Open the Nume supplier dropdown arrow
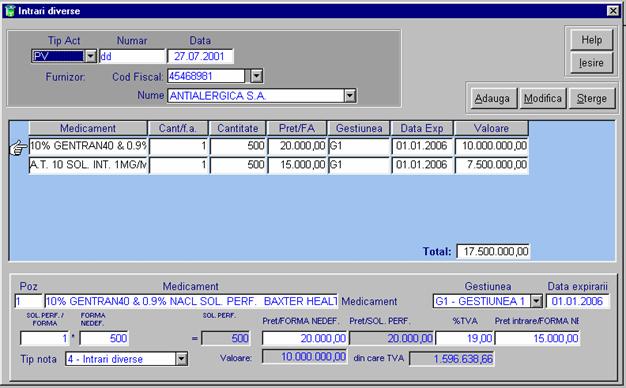The width and height of the screenshot is (626, 388). pyautogui.click(x=350, y=95)
